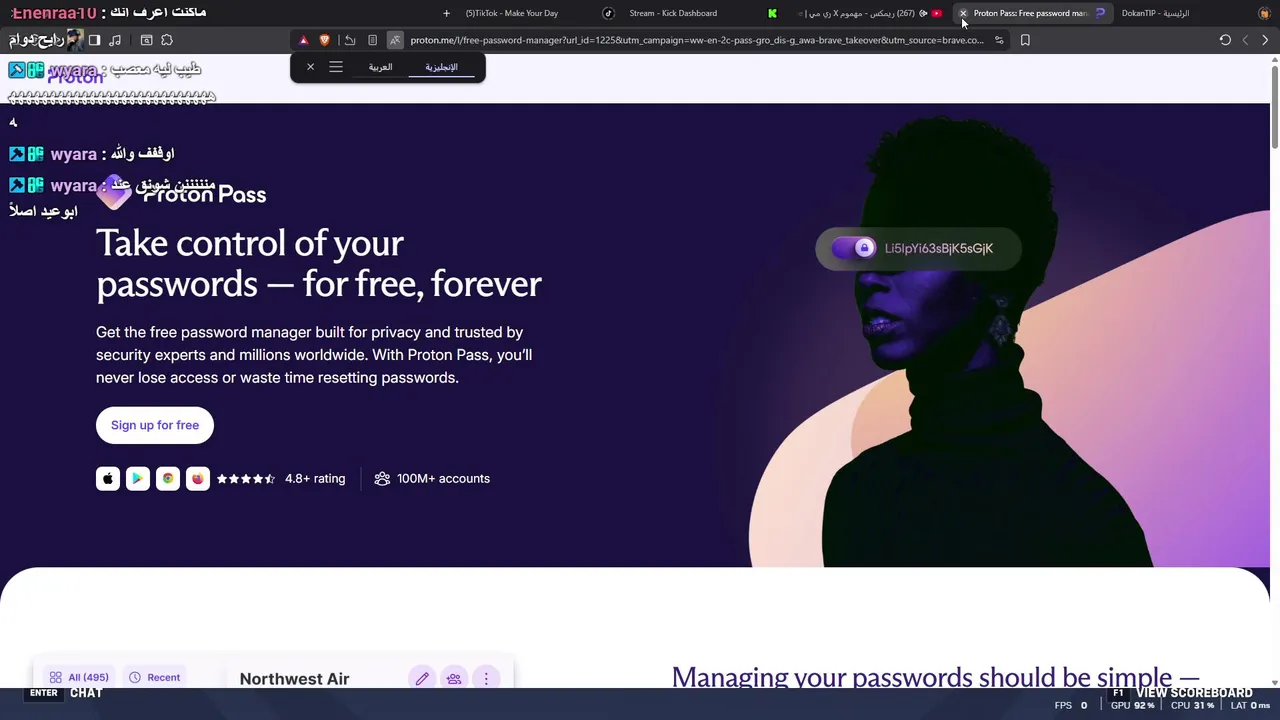Click generated password Li5IpYi63sBjK5sGjK
1280x720 pixels.
[x=939, y=248]
